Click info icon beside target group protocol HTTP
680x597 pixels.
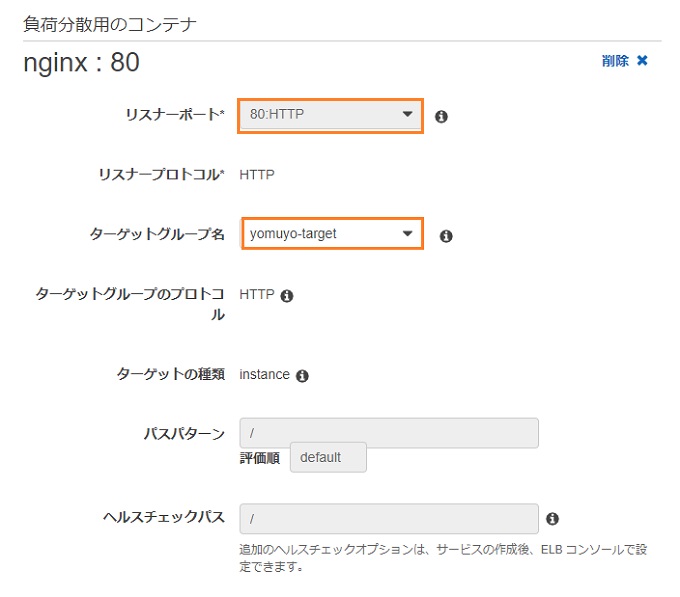pyautogui.click(x=287, y=296)
